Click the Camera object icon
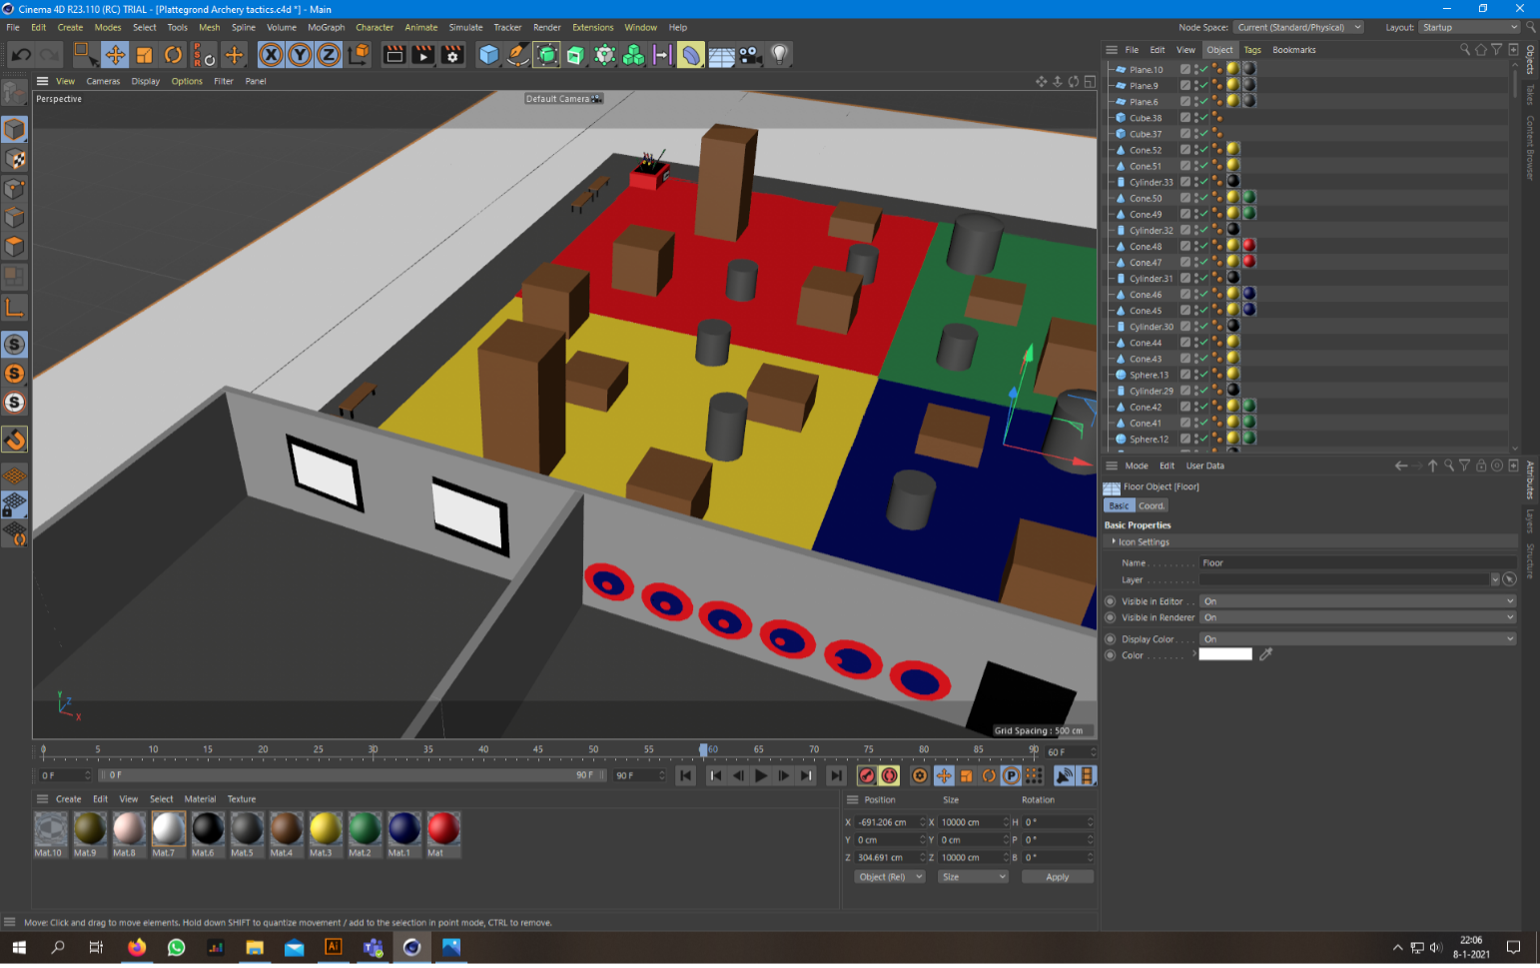Screen dimensions: 1540x968 (x=750, y=55)
